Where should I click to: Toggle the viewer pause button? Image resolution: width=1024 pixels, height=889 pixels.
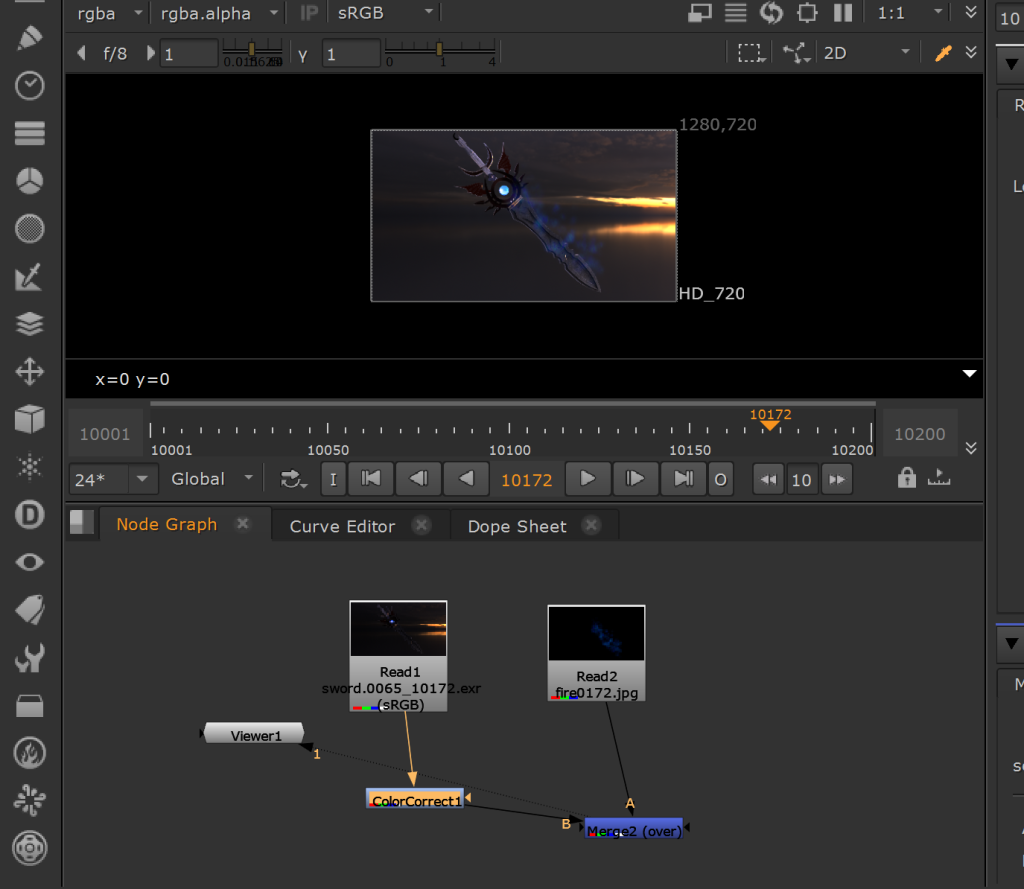pos(843,12)
